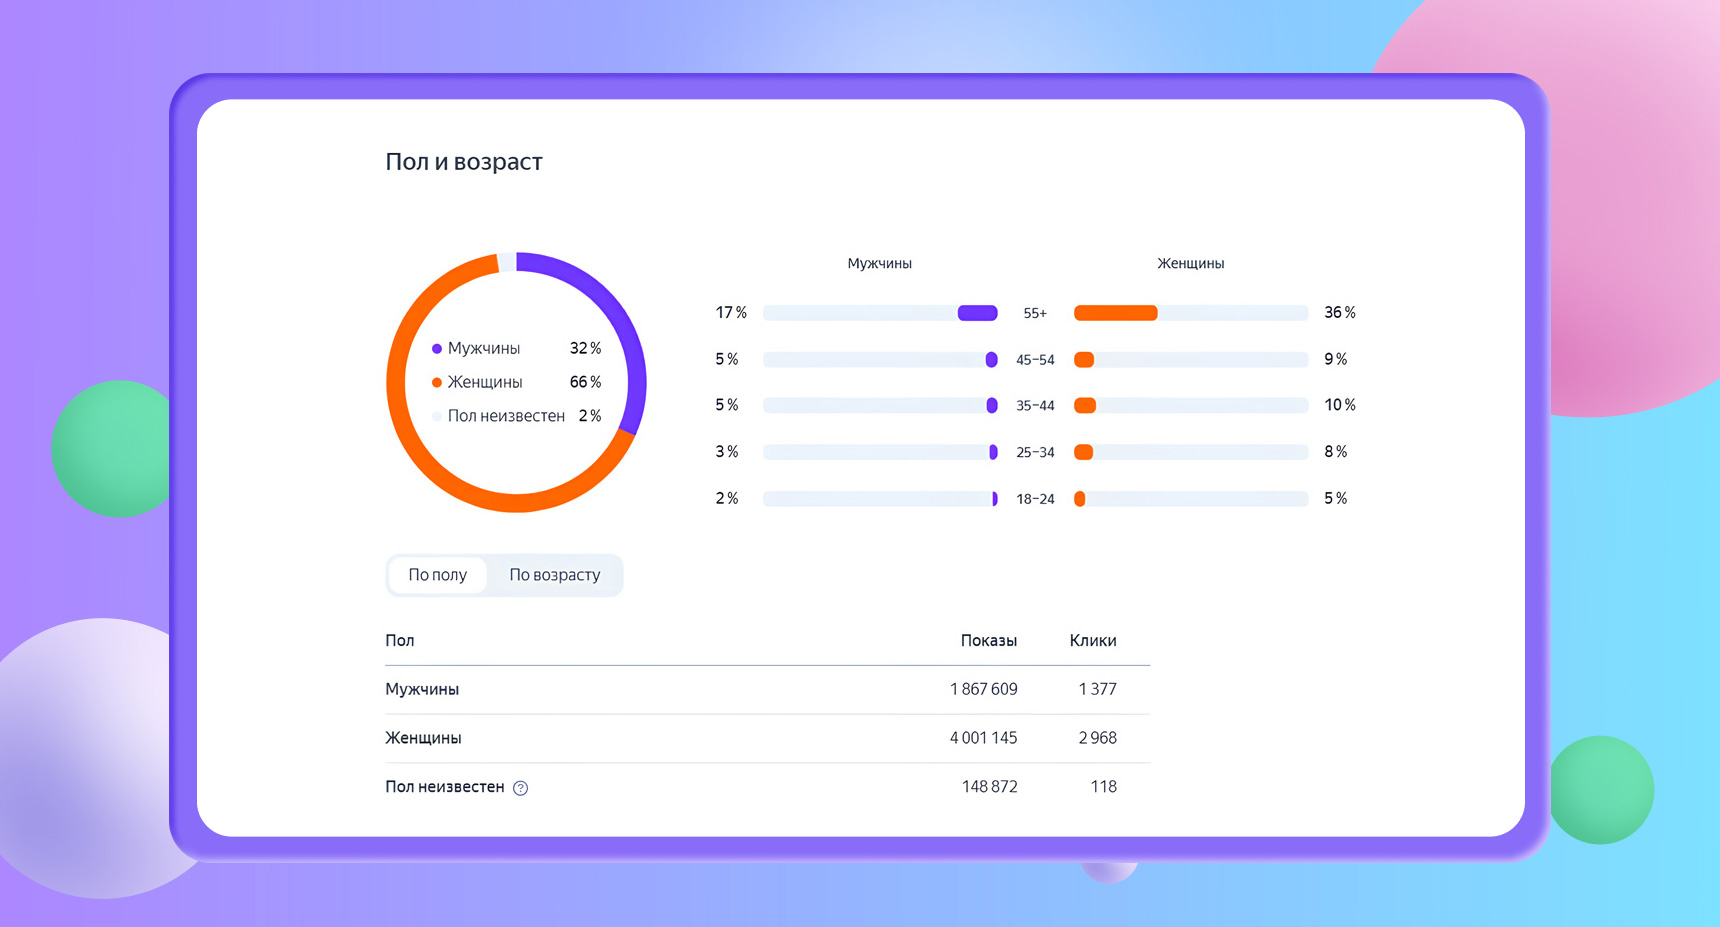1720x927 pixels.
Task: Click the «55+» age group label
Action: 1035,314
